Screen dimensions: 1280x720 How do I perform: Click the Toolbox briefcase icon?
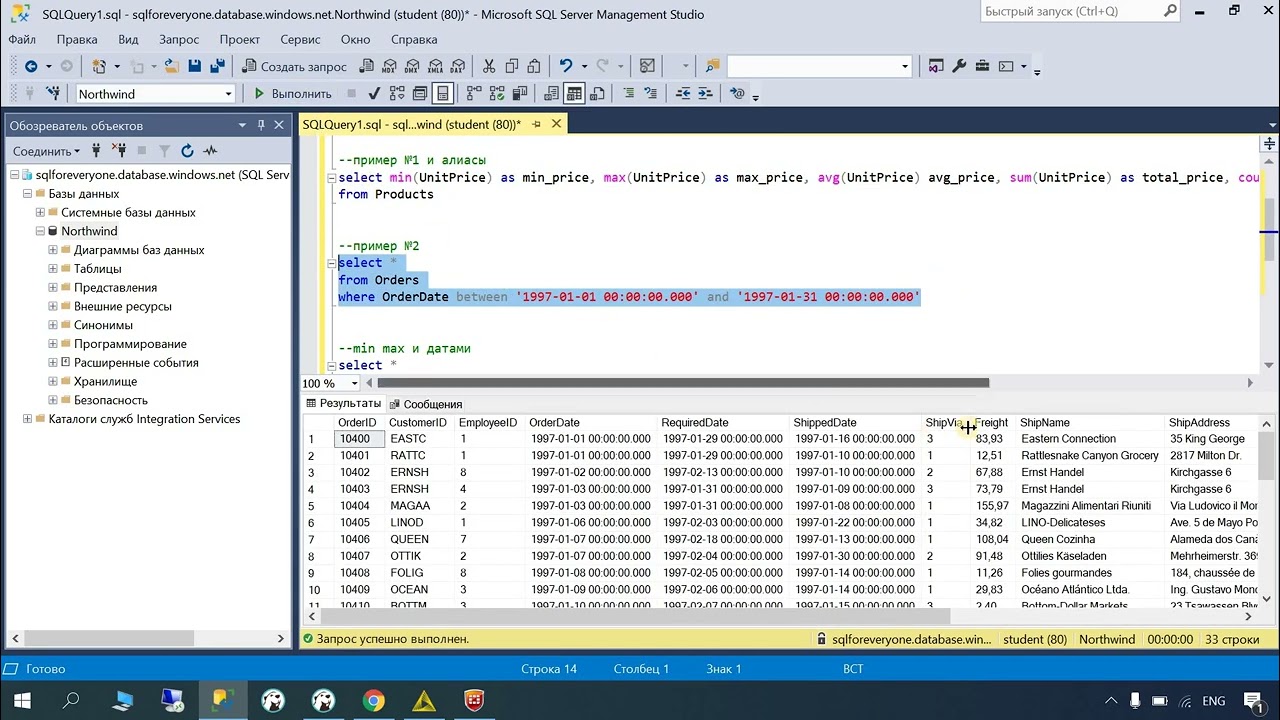click(x=982, y=66)
